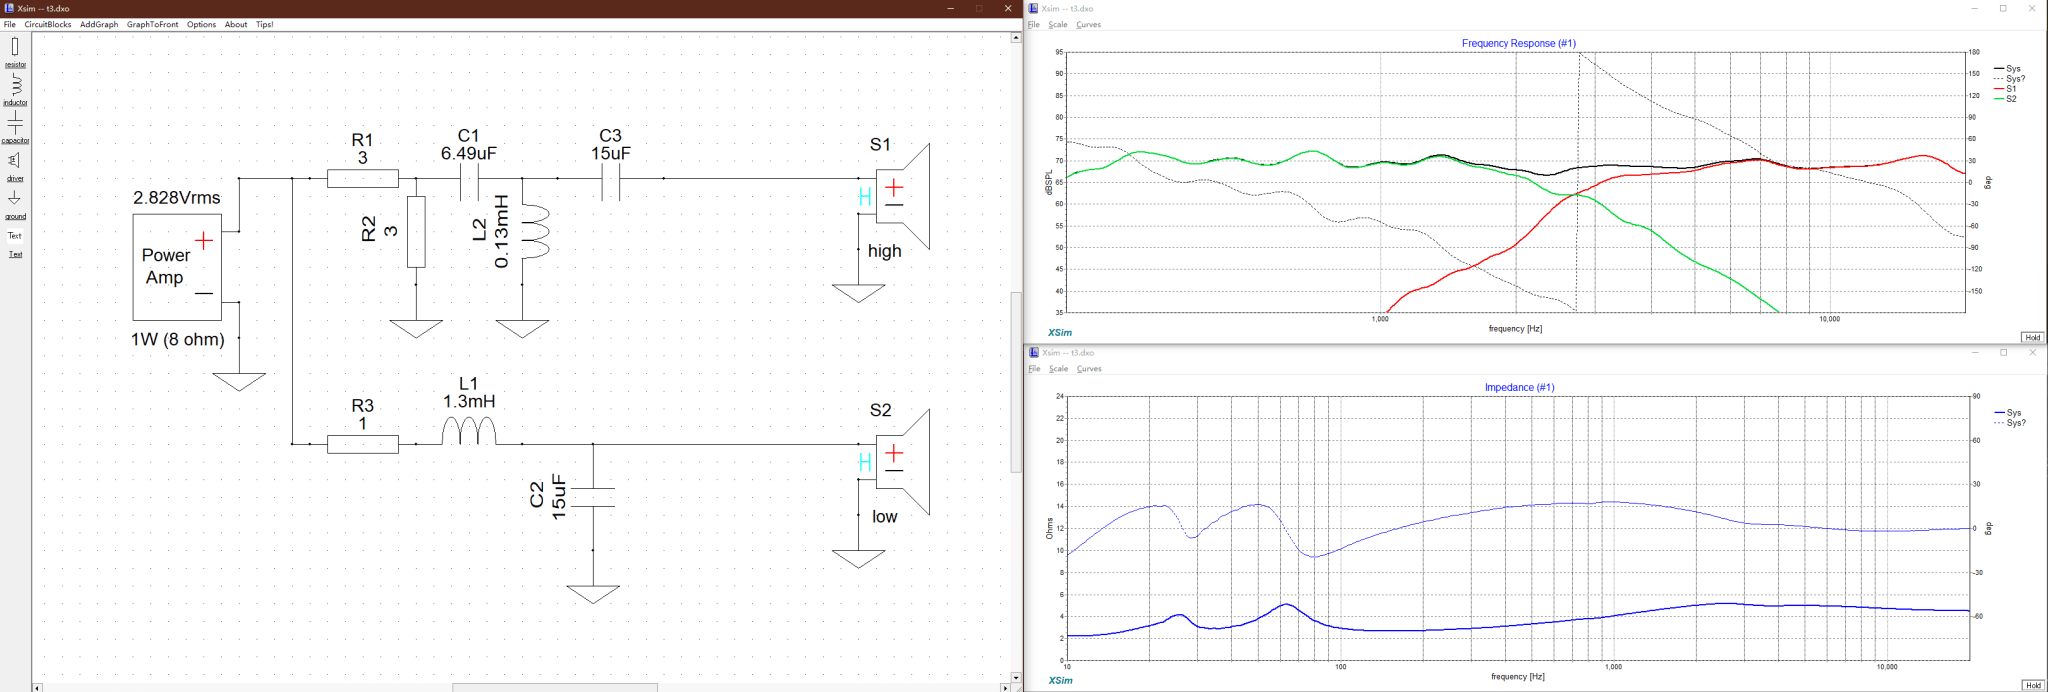
Task: Click the 2.828Vrms amplifier voltage label
Action: click(177, 198)
